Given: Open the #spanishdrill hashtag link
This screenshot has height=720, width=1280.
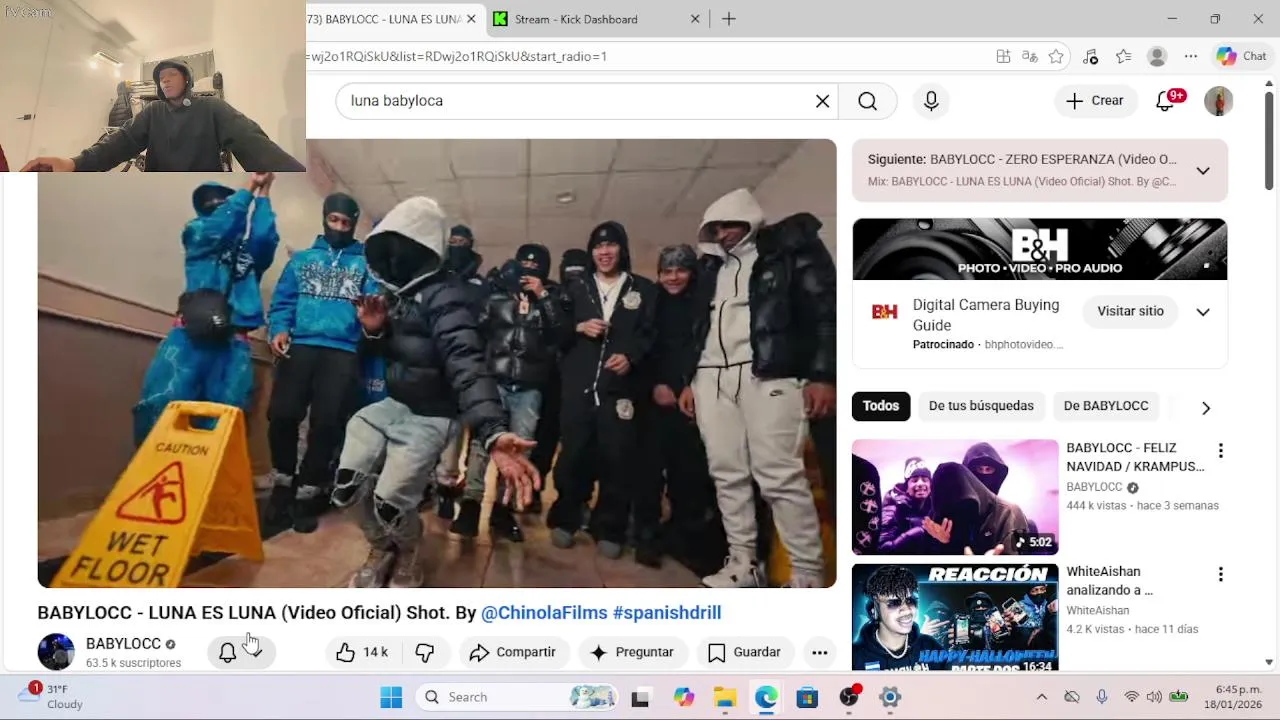Looking at the screenshot, I should click(667, 612).
